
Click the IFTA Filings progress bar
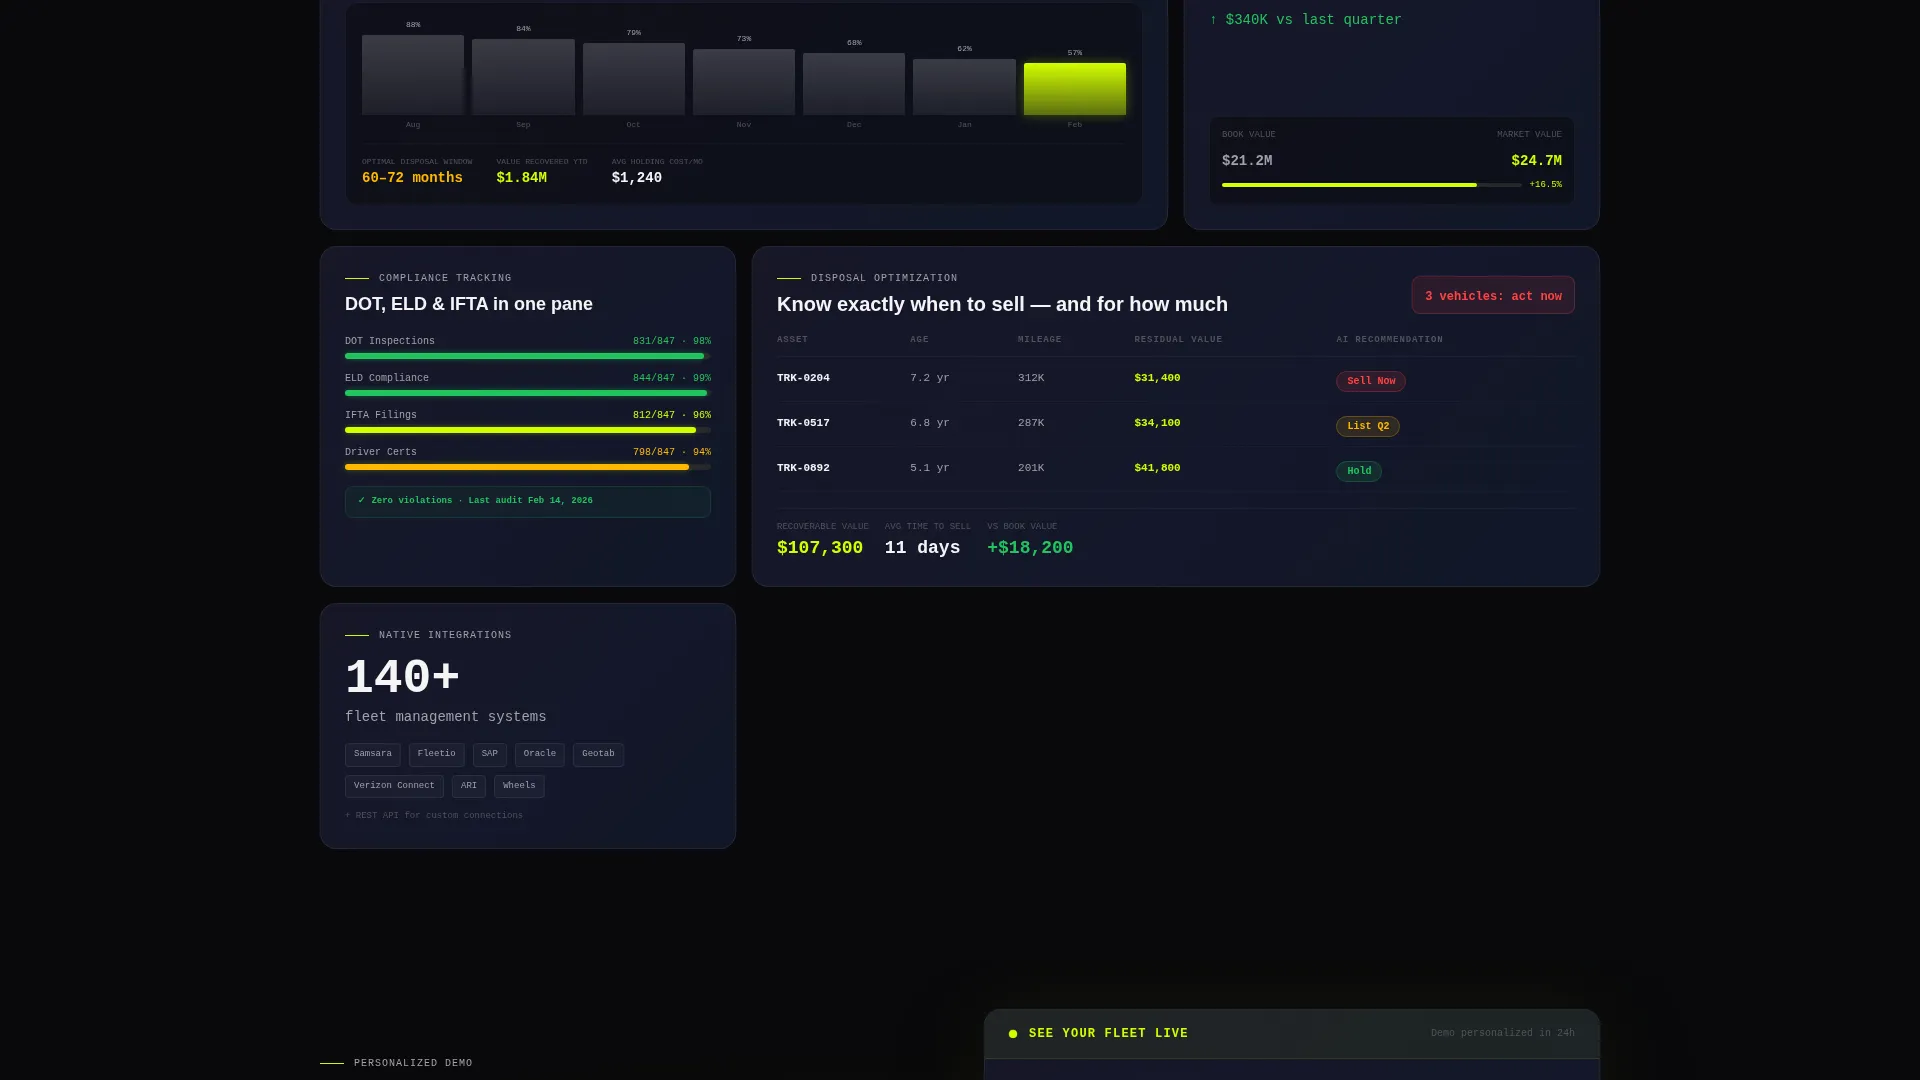coord(528,430)
